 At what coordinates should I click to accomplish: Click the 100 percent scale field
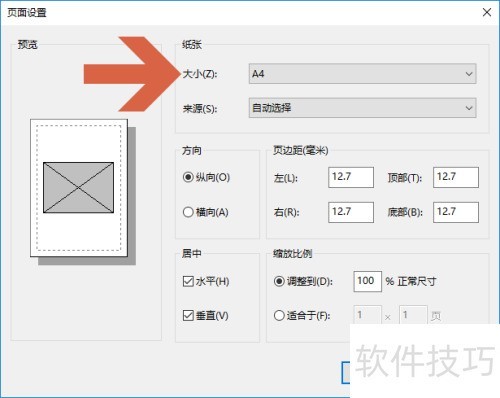pyautogui.click(x=367, y=281)
